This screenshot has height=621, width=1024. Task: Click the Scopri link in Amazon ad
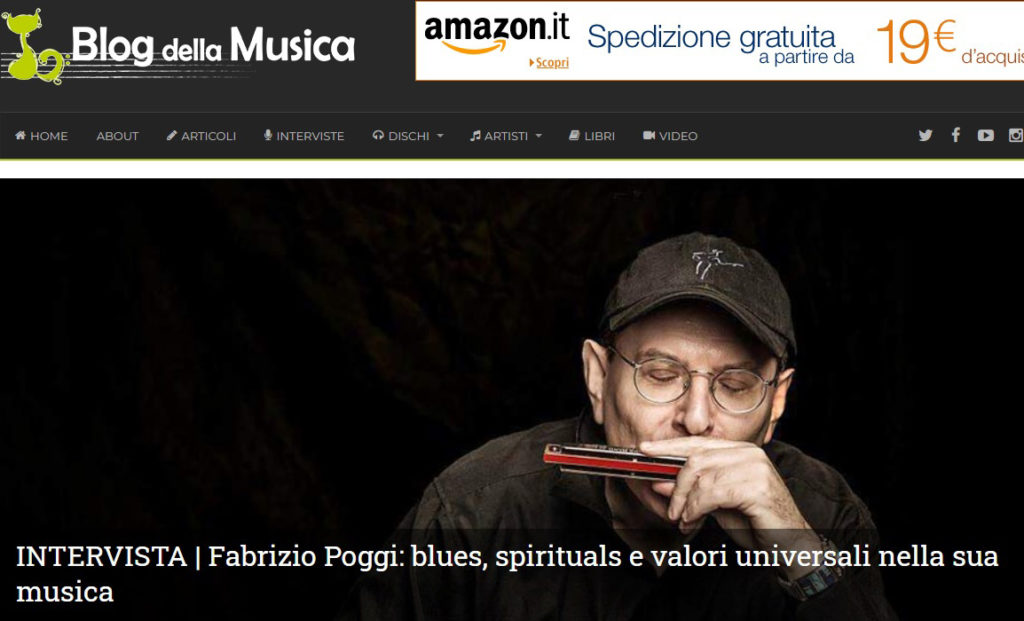(549, 63)
